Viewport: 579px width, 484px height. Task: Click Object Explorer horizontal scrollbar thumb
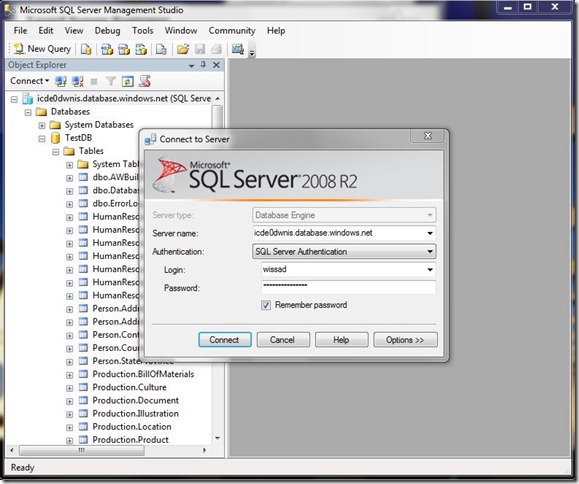pyautogui.click(x=82, y=450)
